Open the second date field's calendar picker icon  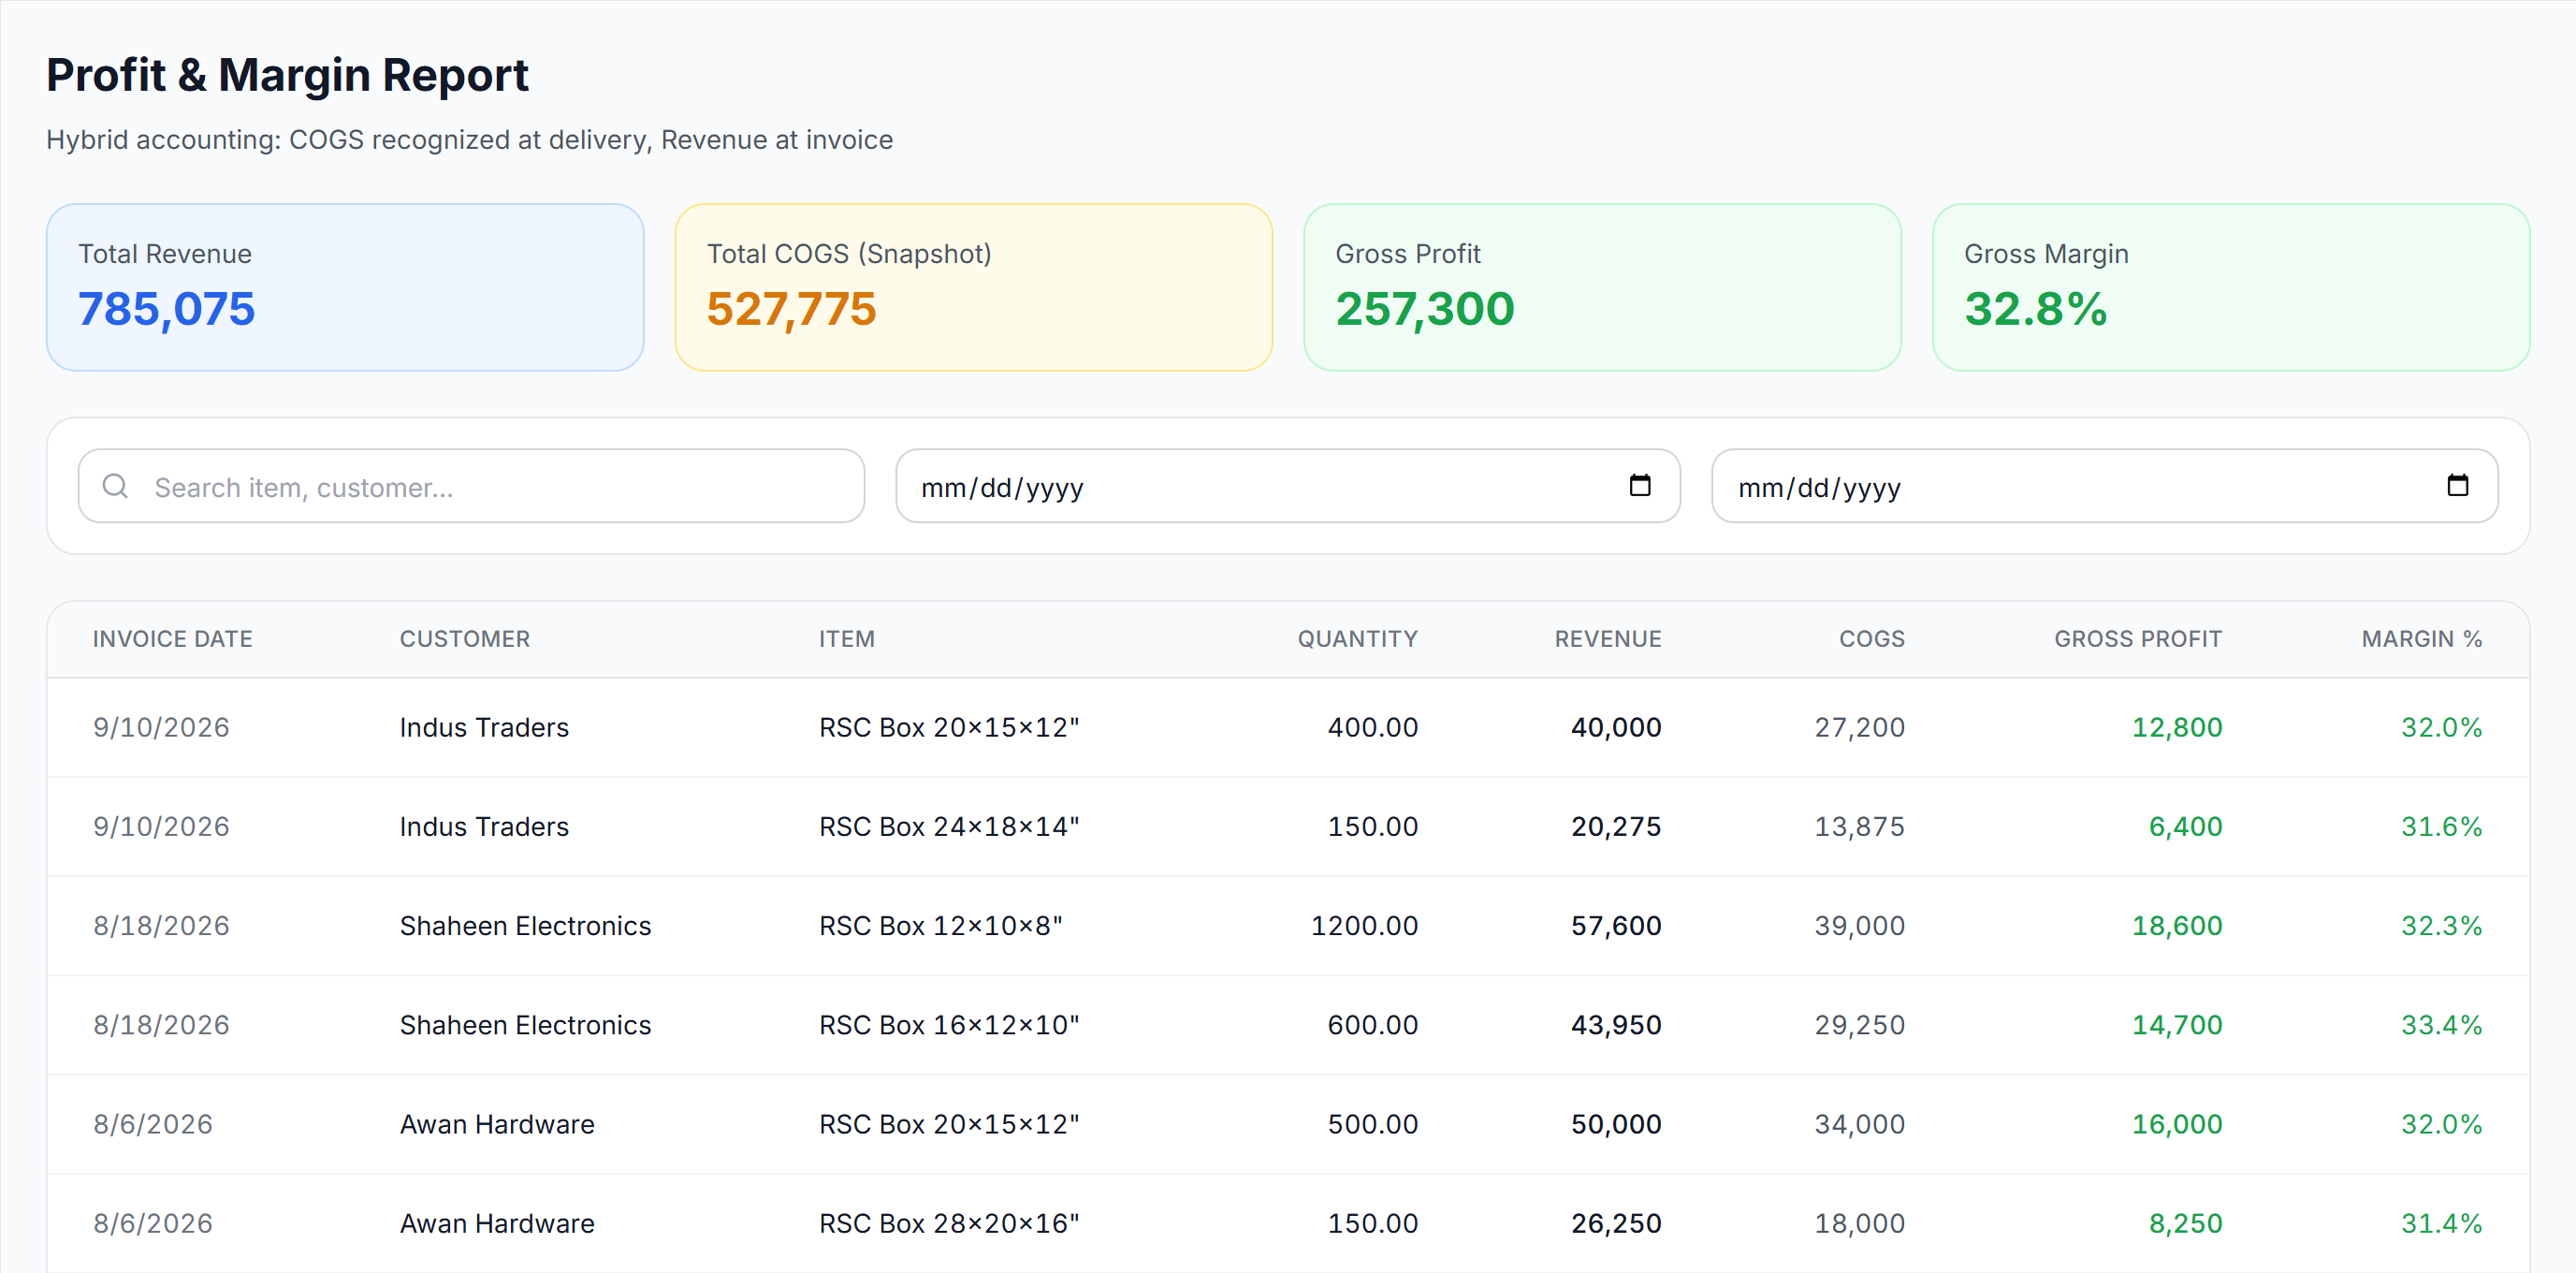point(2457,486)
